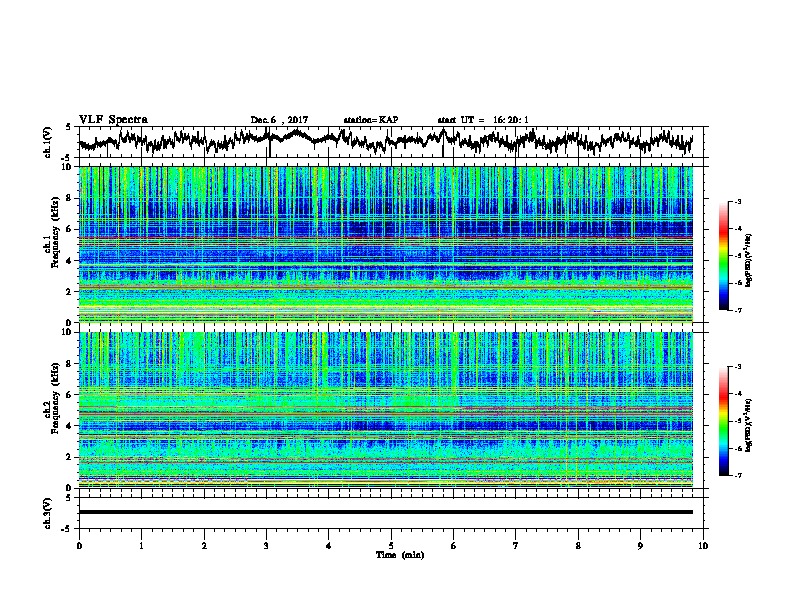Click time axis tick label "7"
Viewport: 792px width, 612px height.
click(x=516, y=546)
